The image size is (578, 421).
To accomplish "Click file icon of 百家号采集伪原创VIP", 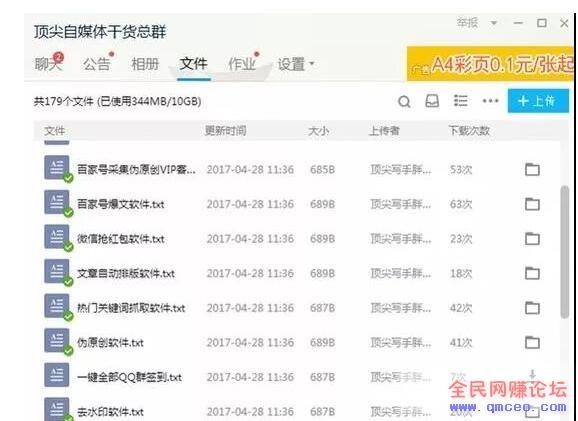I will click(x=57, y=168).
